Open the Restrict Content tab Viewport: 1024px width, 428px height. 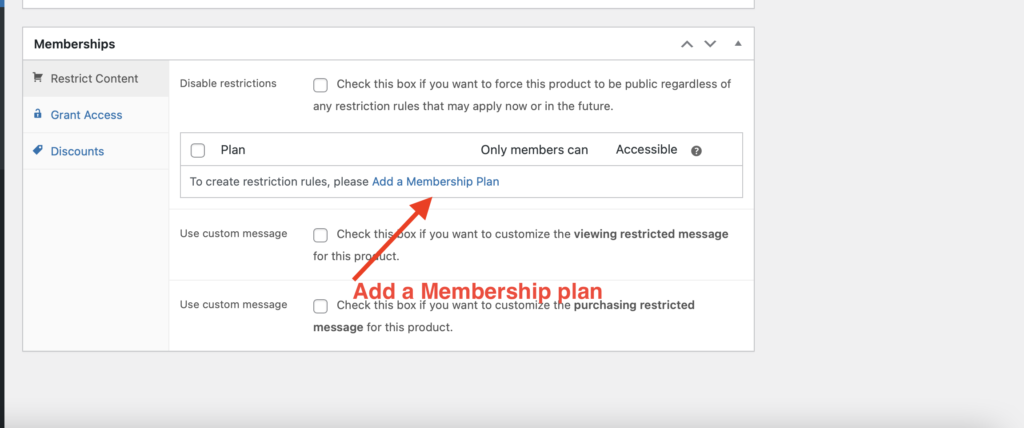click(94, 78)
